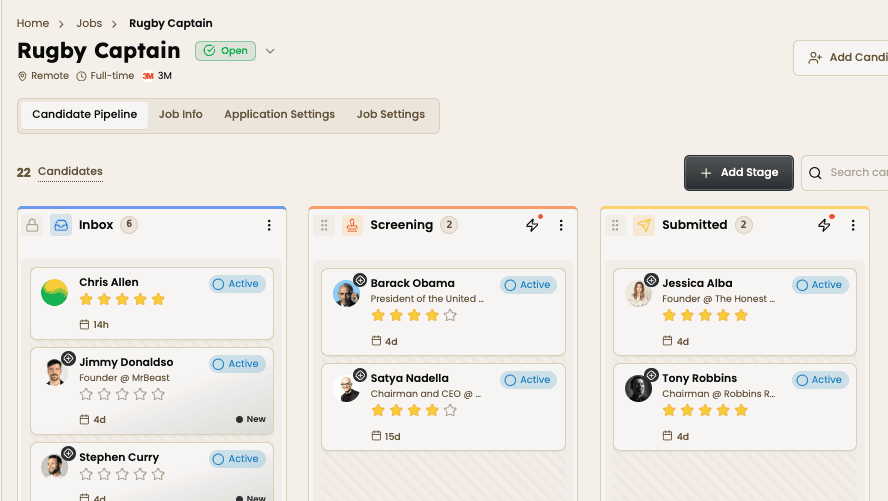
Task: Open the Screening stage options menu
Action: pyautogui.click(x=561, y=225)
